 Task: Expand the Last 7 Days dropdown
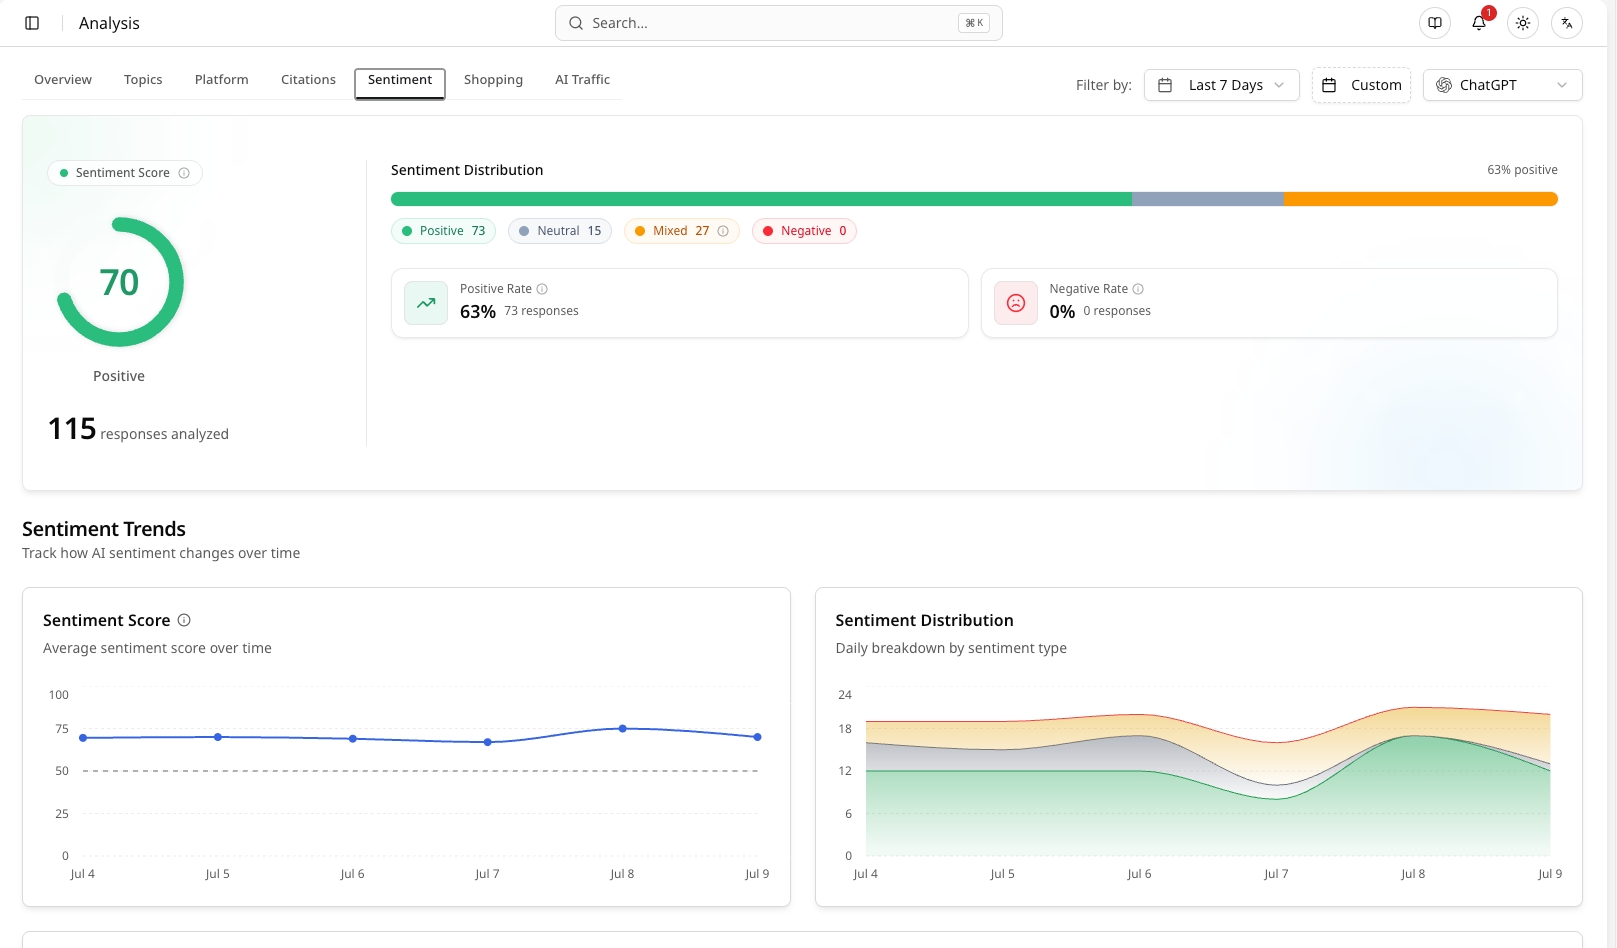(x=1222, y=85)
